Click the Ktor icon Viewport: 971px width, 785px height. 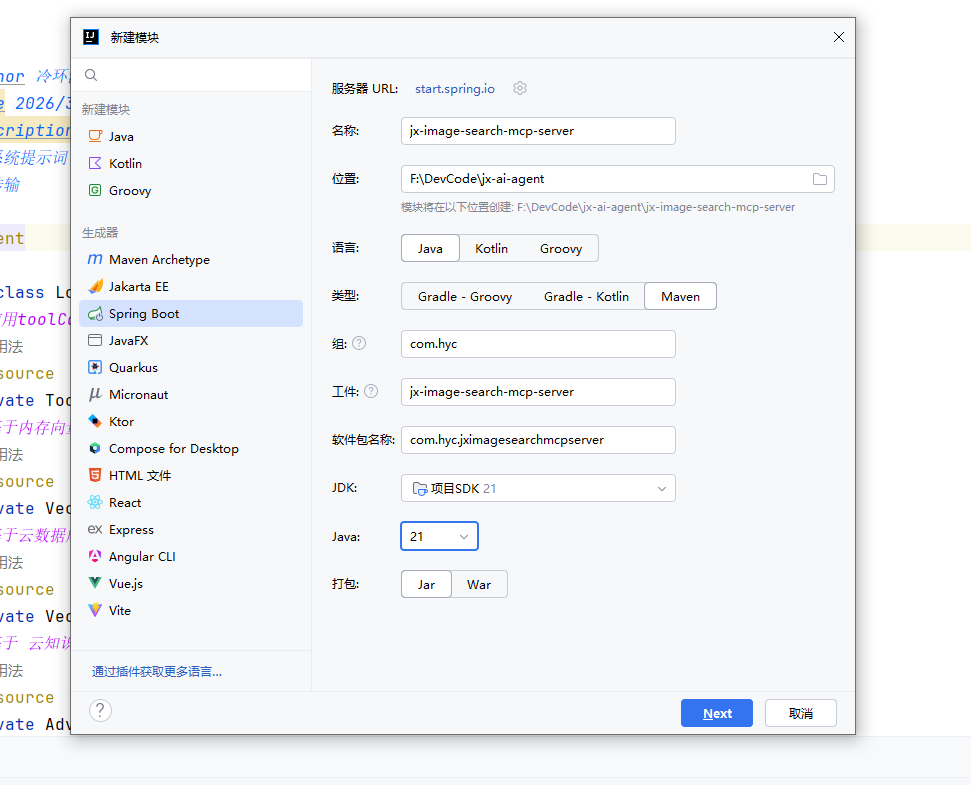(95, 422)
